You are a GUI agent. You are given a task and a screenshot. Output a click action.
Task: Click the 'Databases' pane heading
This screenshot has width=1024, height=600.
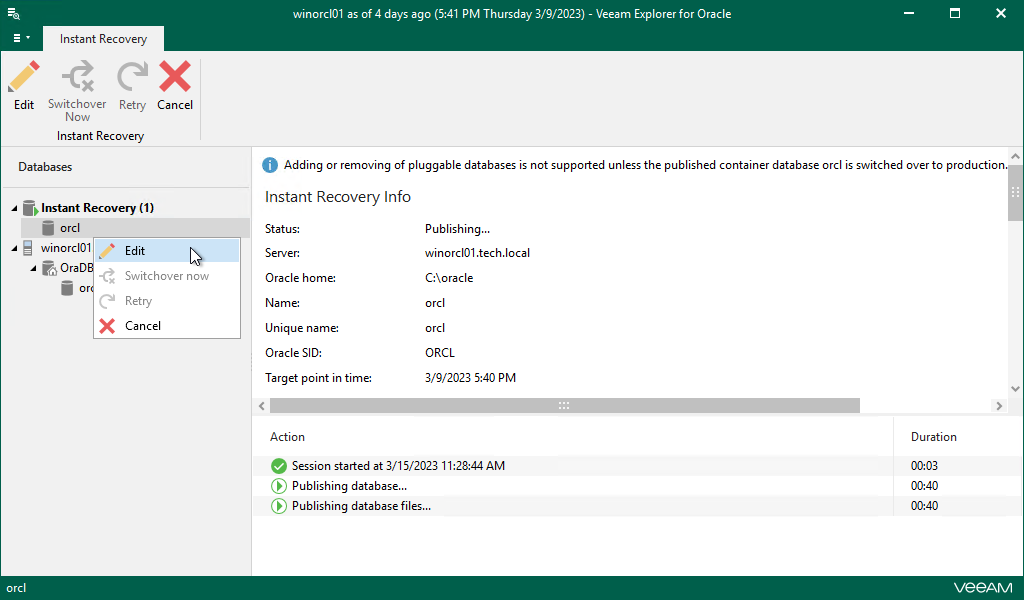45,167
